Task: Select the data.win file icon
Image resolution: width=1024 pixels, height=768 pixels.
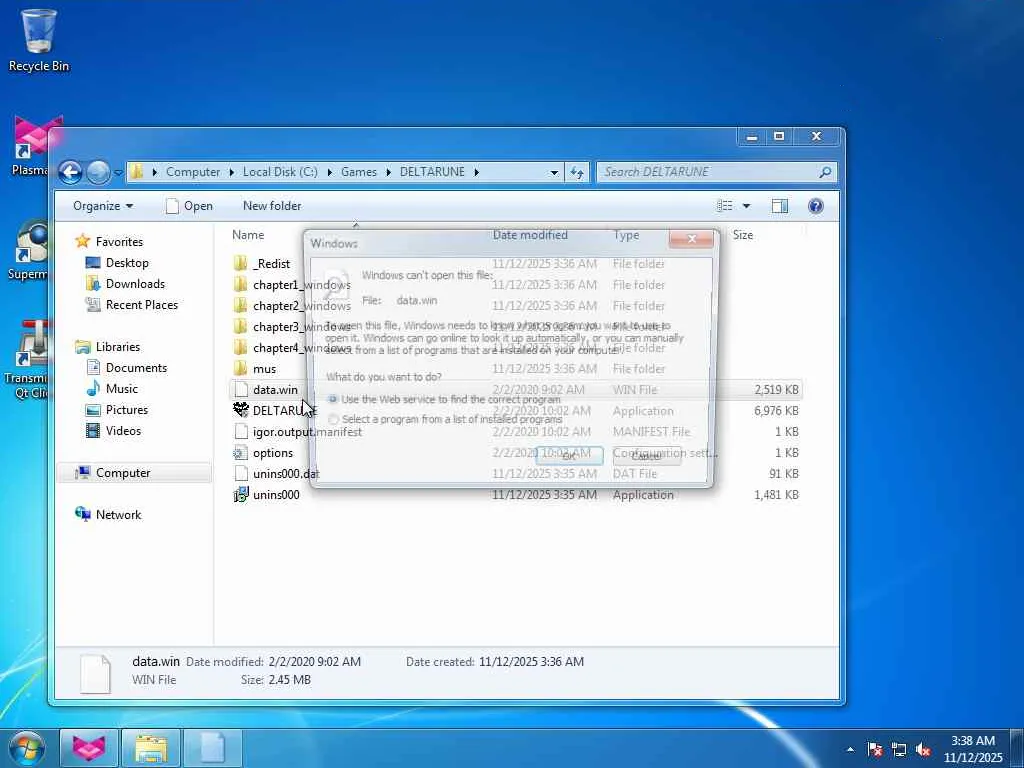Action: click(x=241, y=390)
